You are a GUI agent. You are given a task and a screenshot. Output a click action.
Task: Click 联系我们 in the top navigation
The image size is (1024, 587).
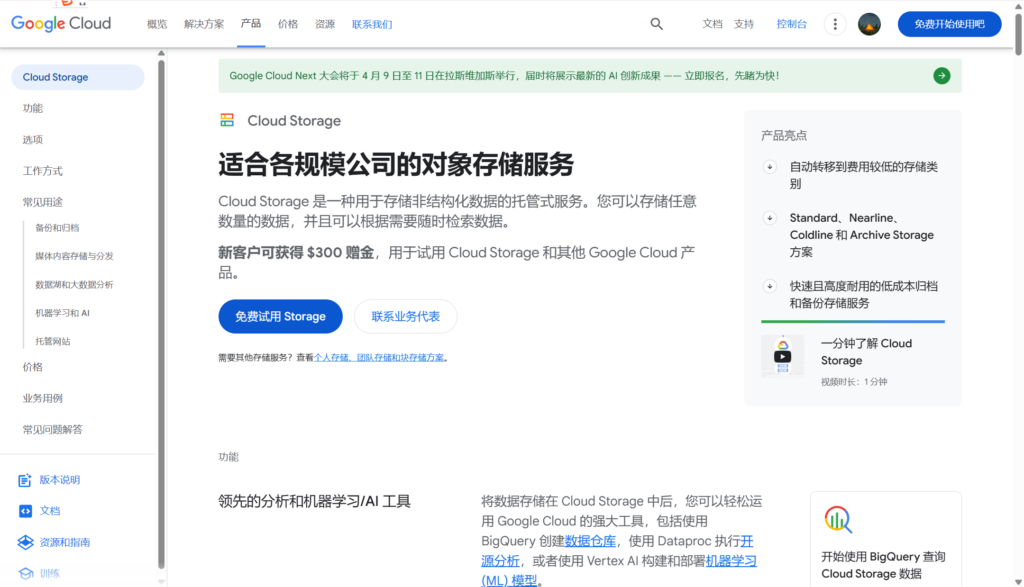coord(372,24)
